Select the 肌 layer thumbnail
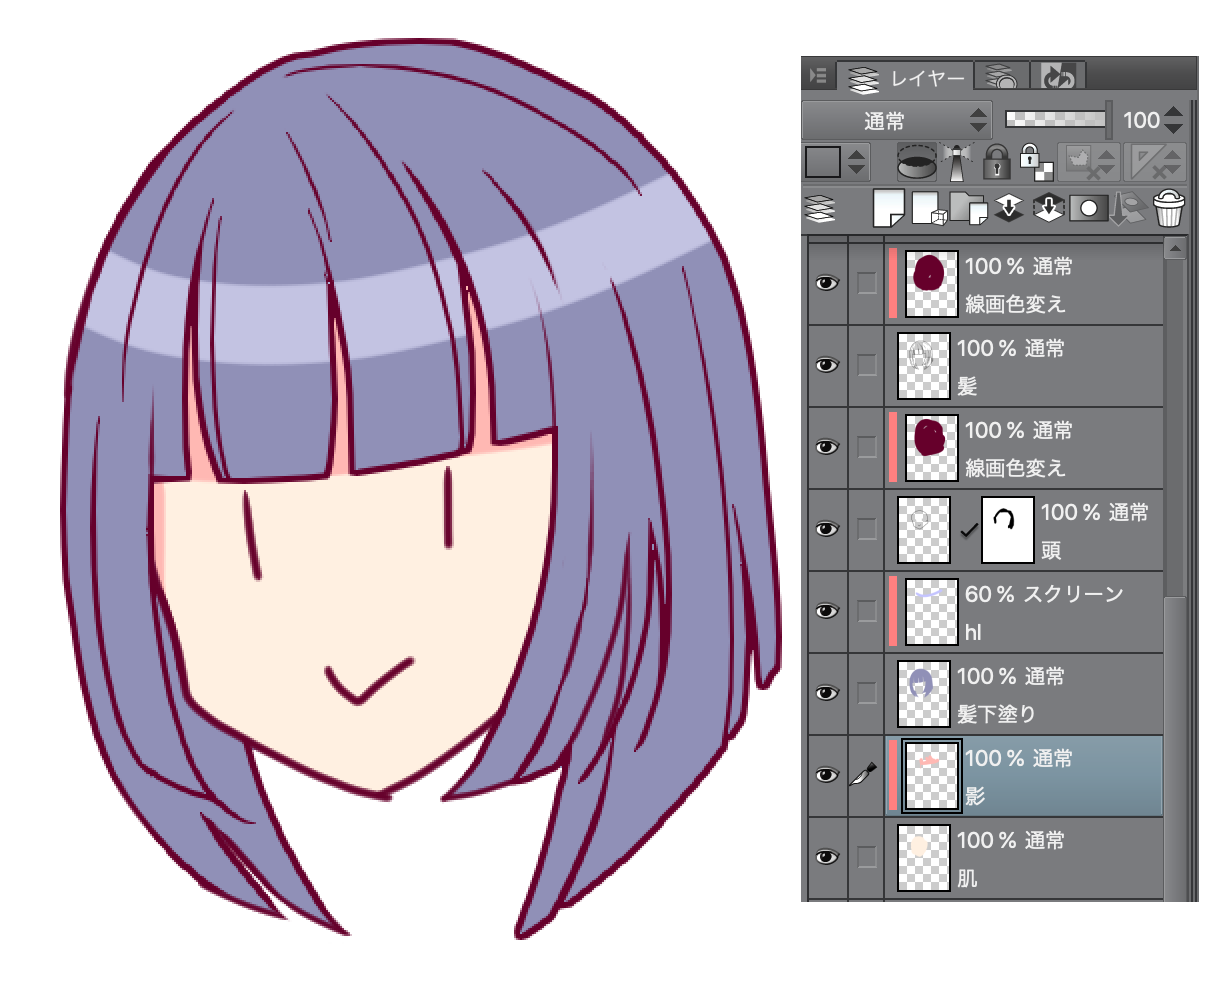The width and height of the screenshot is (1212, 990). [924, 858]
